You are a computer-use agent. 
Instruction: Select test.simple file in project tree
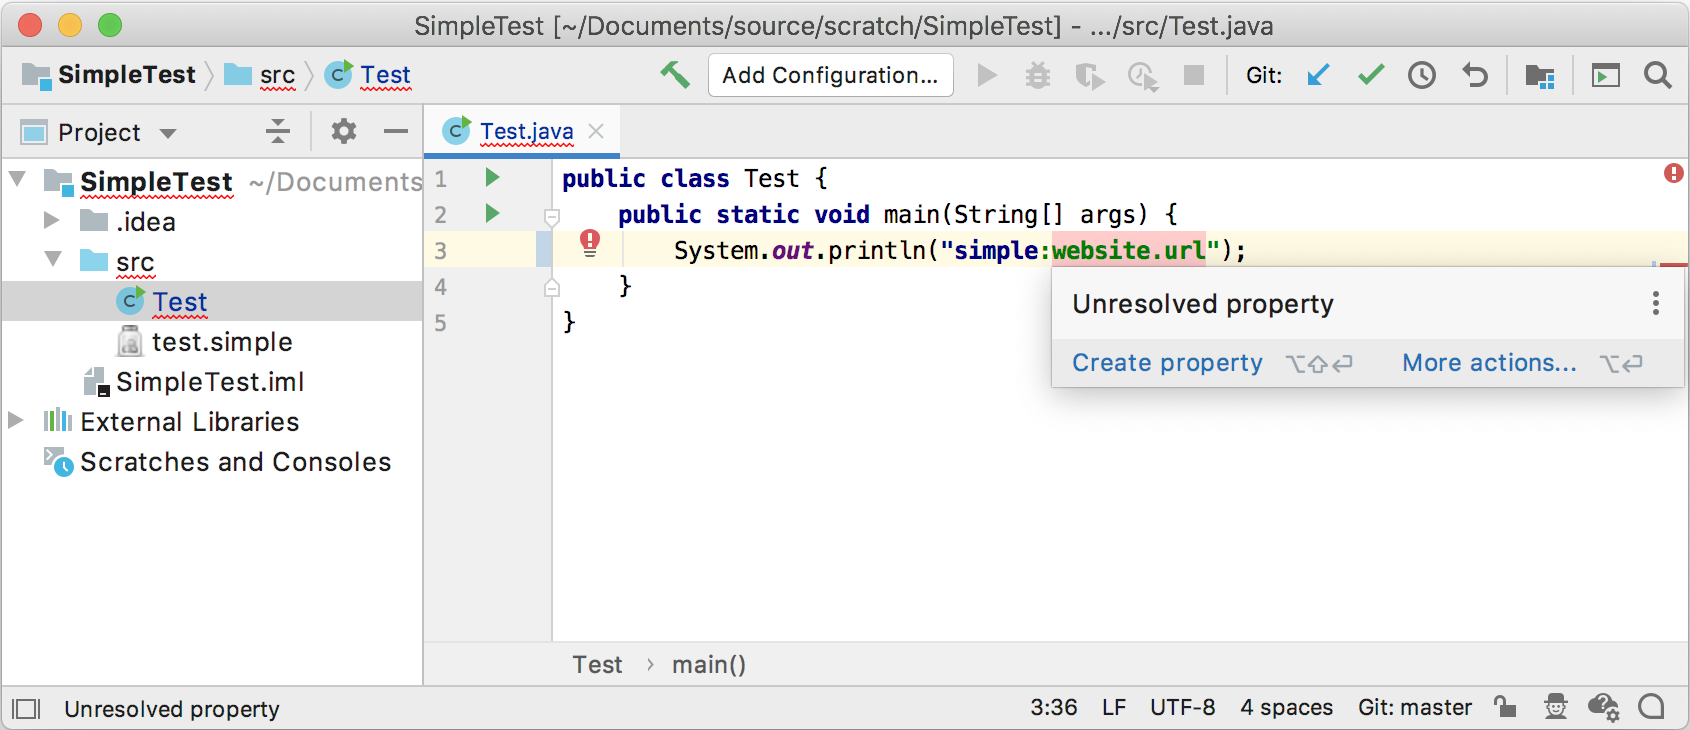point(221,342)
